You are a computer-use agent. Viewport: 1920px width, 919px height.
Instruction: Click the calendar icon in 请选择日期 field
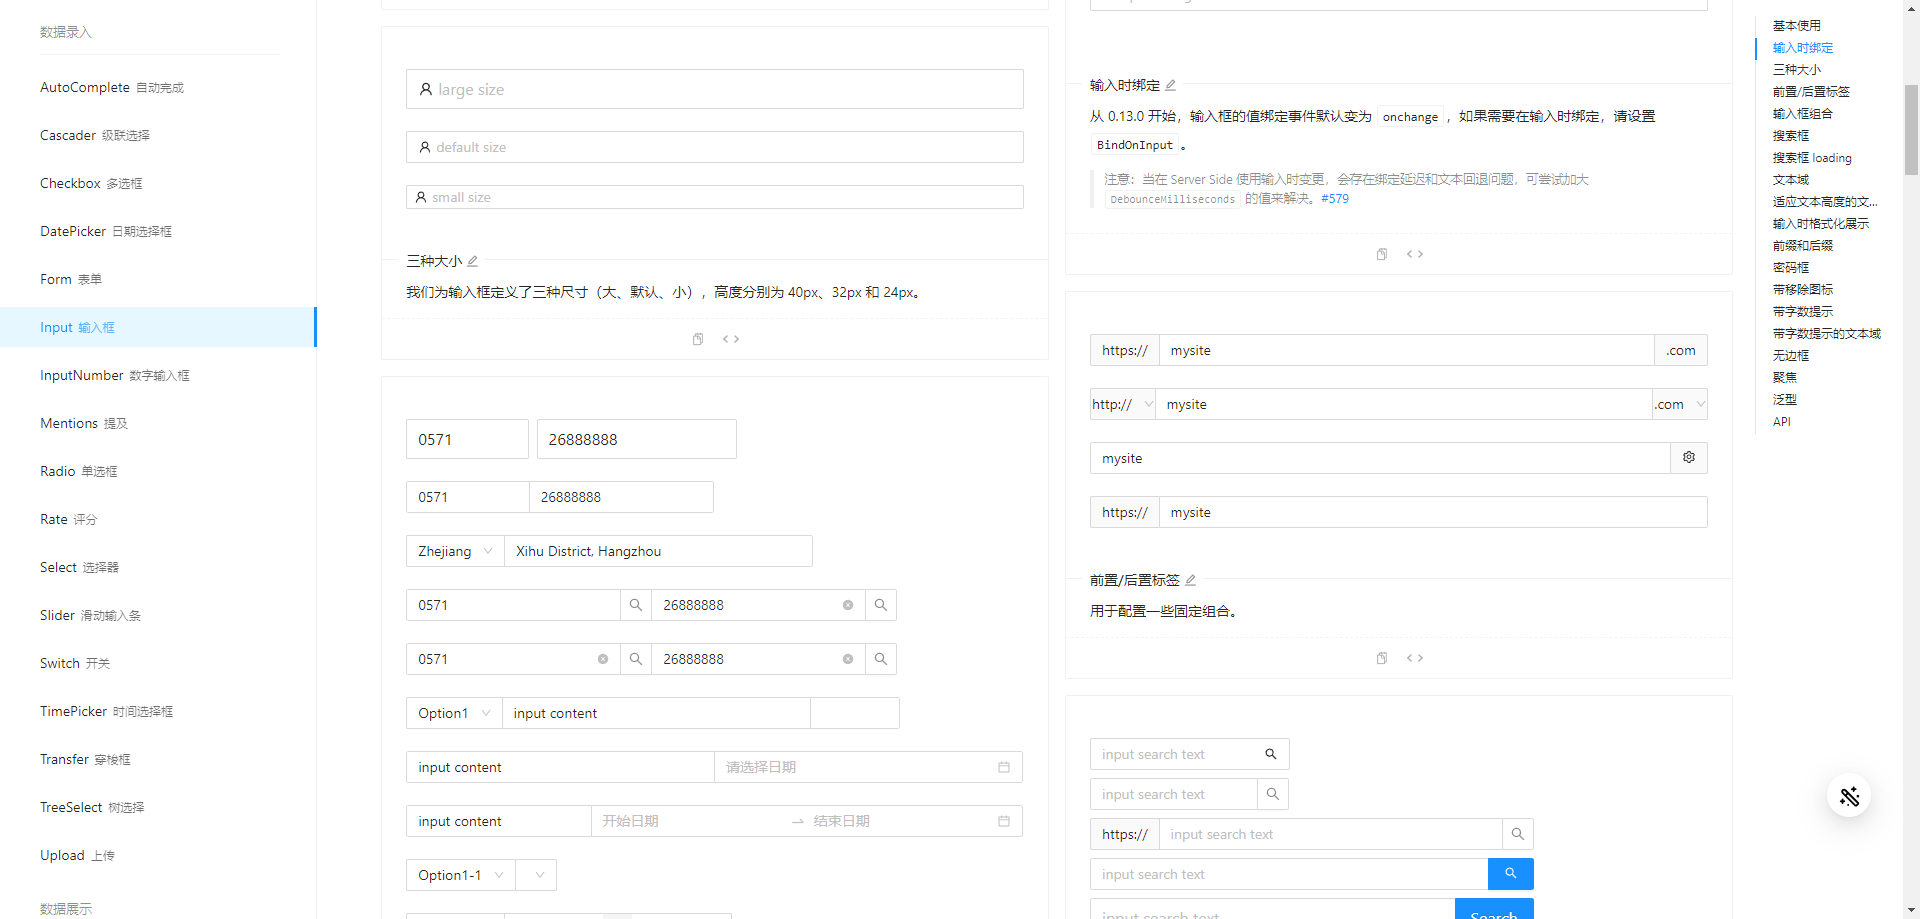(x=1003, y=767)
